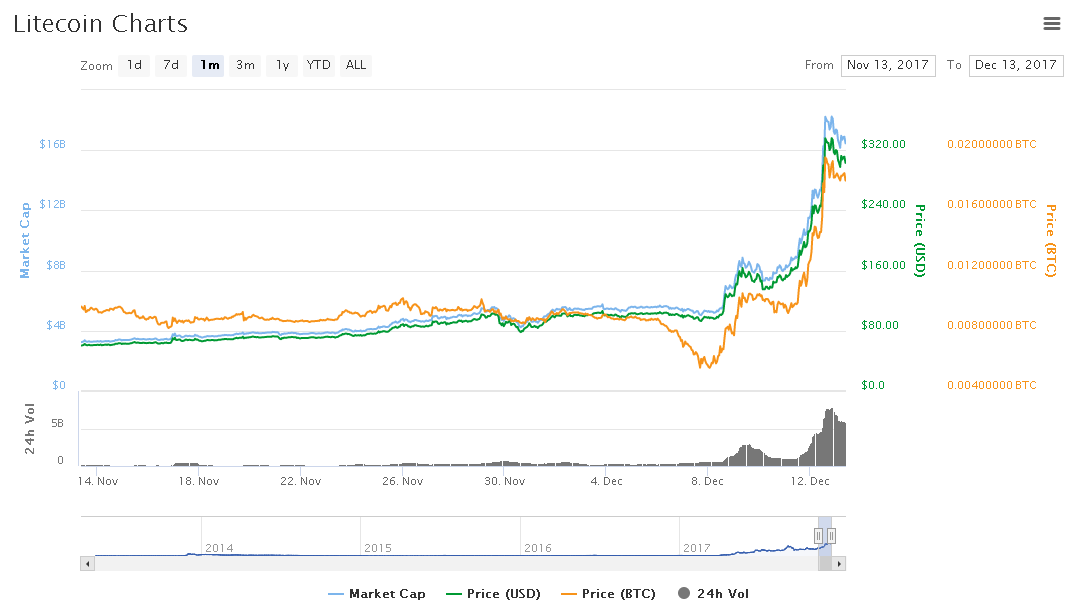This screenshot has width=1066, height=609.
Task: Click the 12. Dec date label
Action: [x=810, y=481]
